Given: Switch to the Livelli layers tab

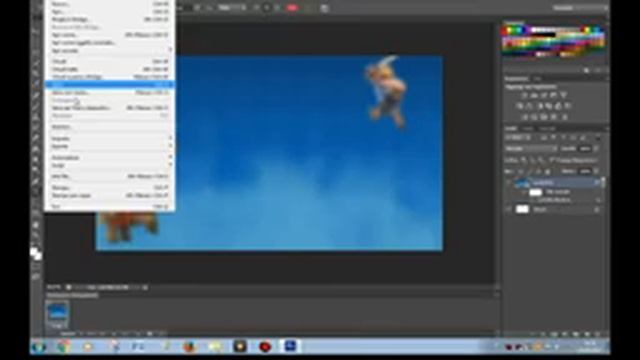Looking at the screenshot, I should 511,128.
